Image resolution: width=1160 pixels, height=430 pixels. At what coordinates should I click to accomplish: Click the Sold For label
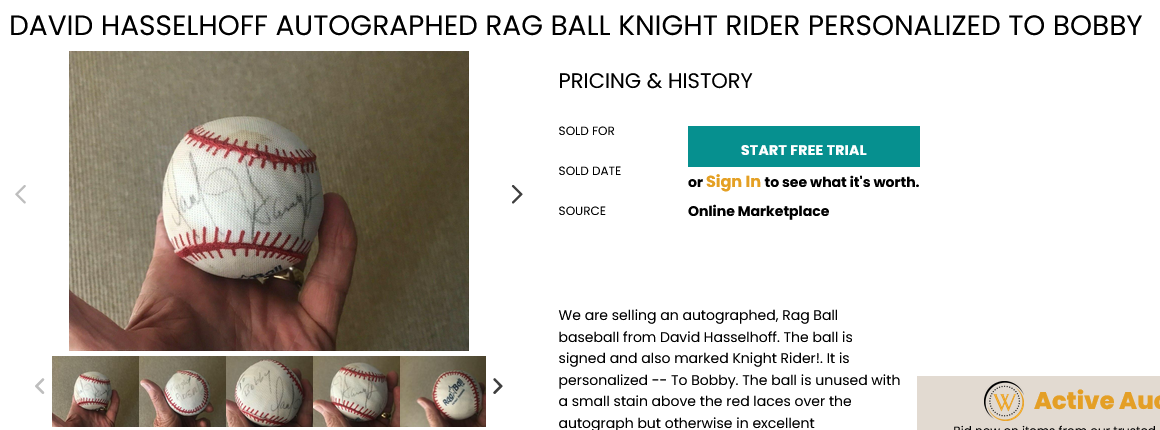tap(587, 131)
